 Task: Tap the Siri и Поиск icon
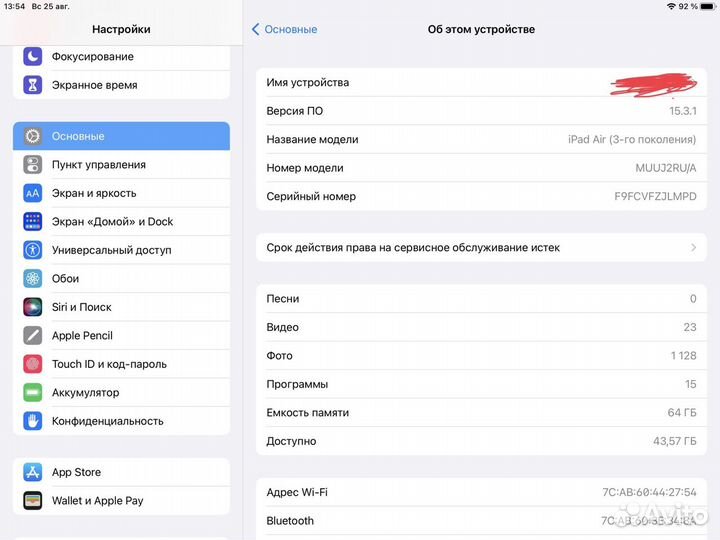click(x=33, y=307)
